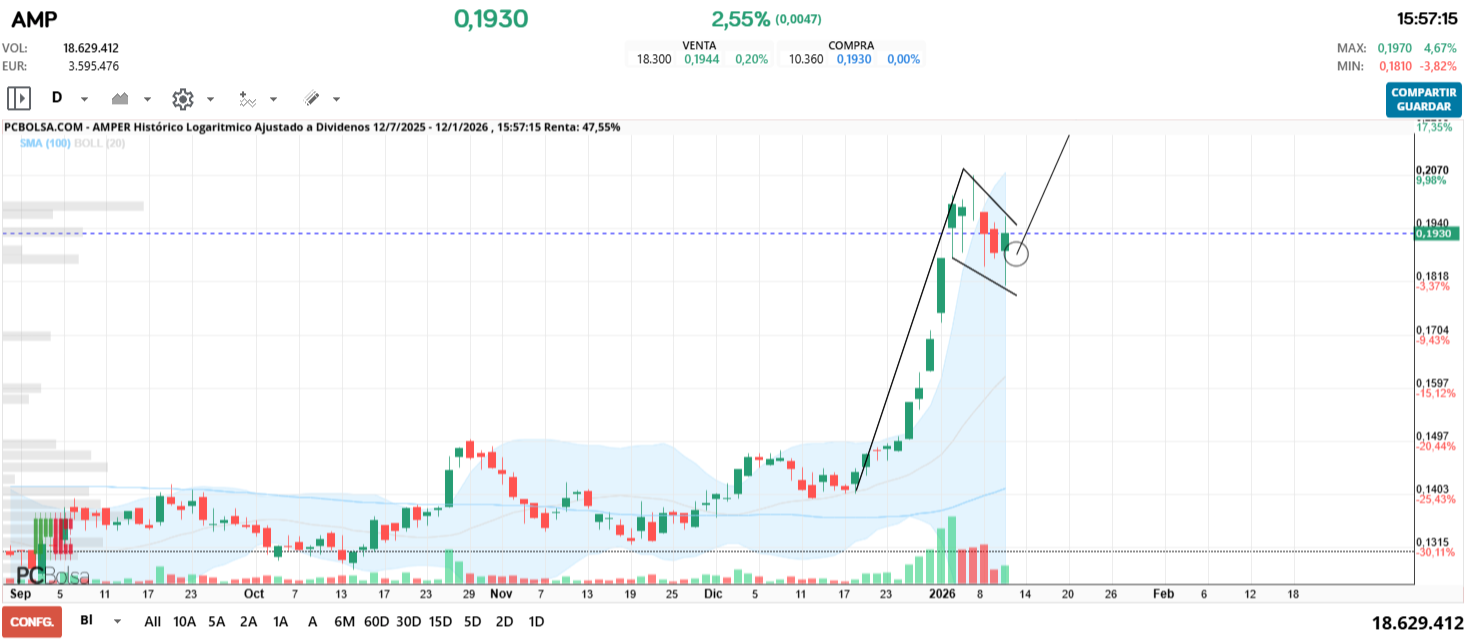The width and height of the screenshot is (1477, 643).
Task: Expand the drawing tools dropdown arrow
Action: 336,99
